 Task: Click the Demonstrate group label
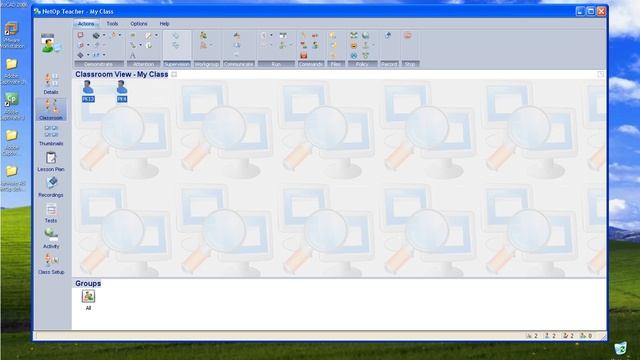pos(99,64)
